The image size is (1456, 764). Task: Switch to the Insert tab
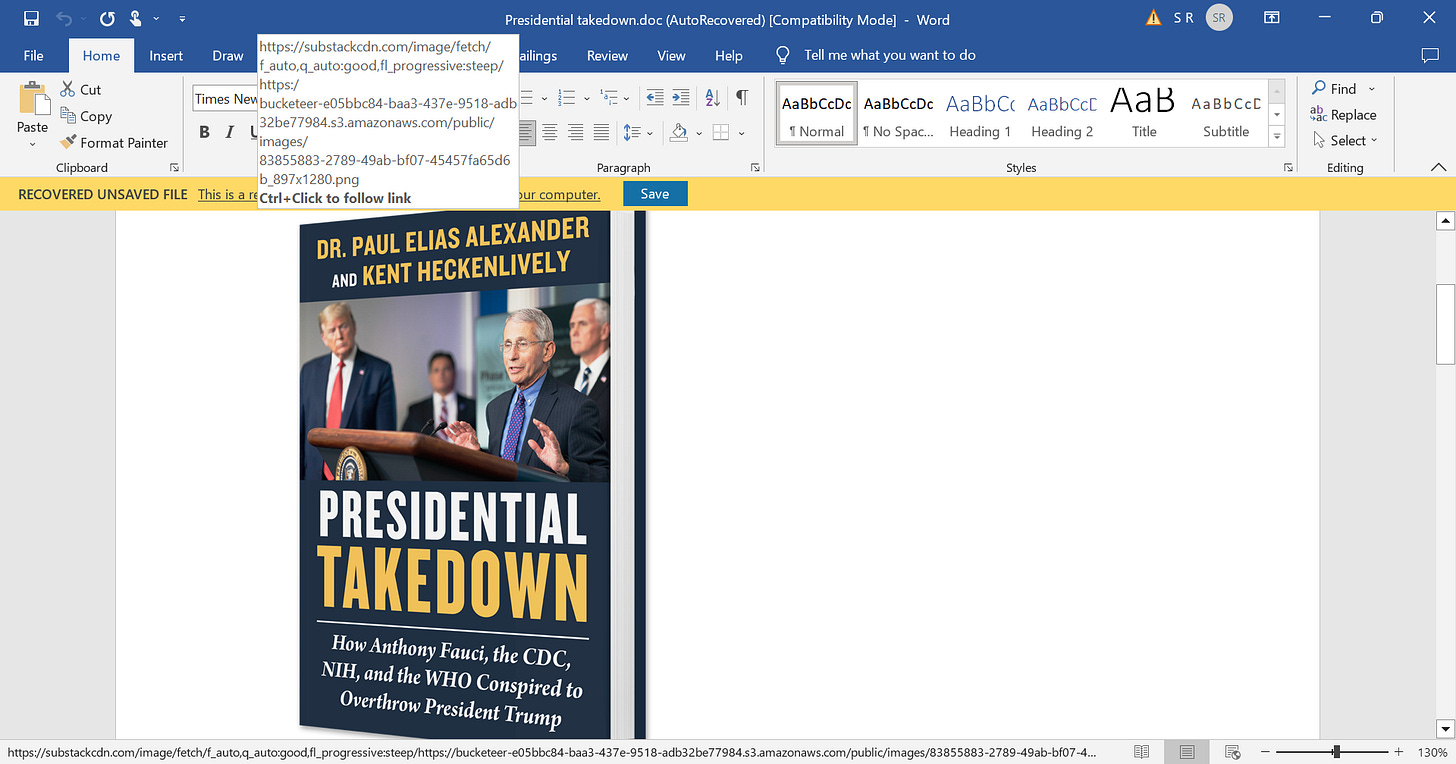pos(166,56)
